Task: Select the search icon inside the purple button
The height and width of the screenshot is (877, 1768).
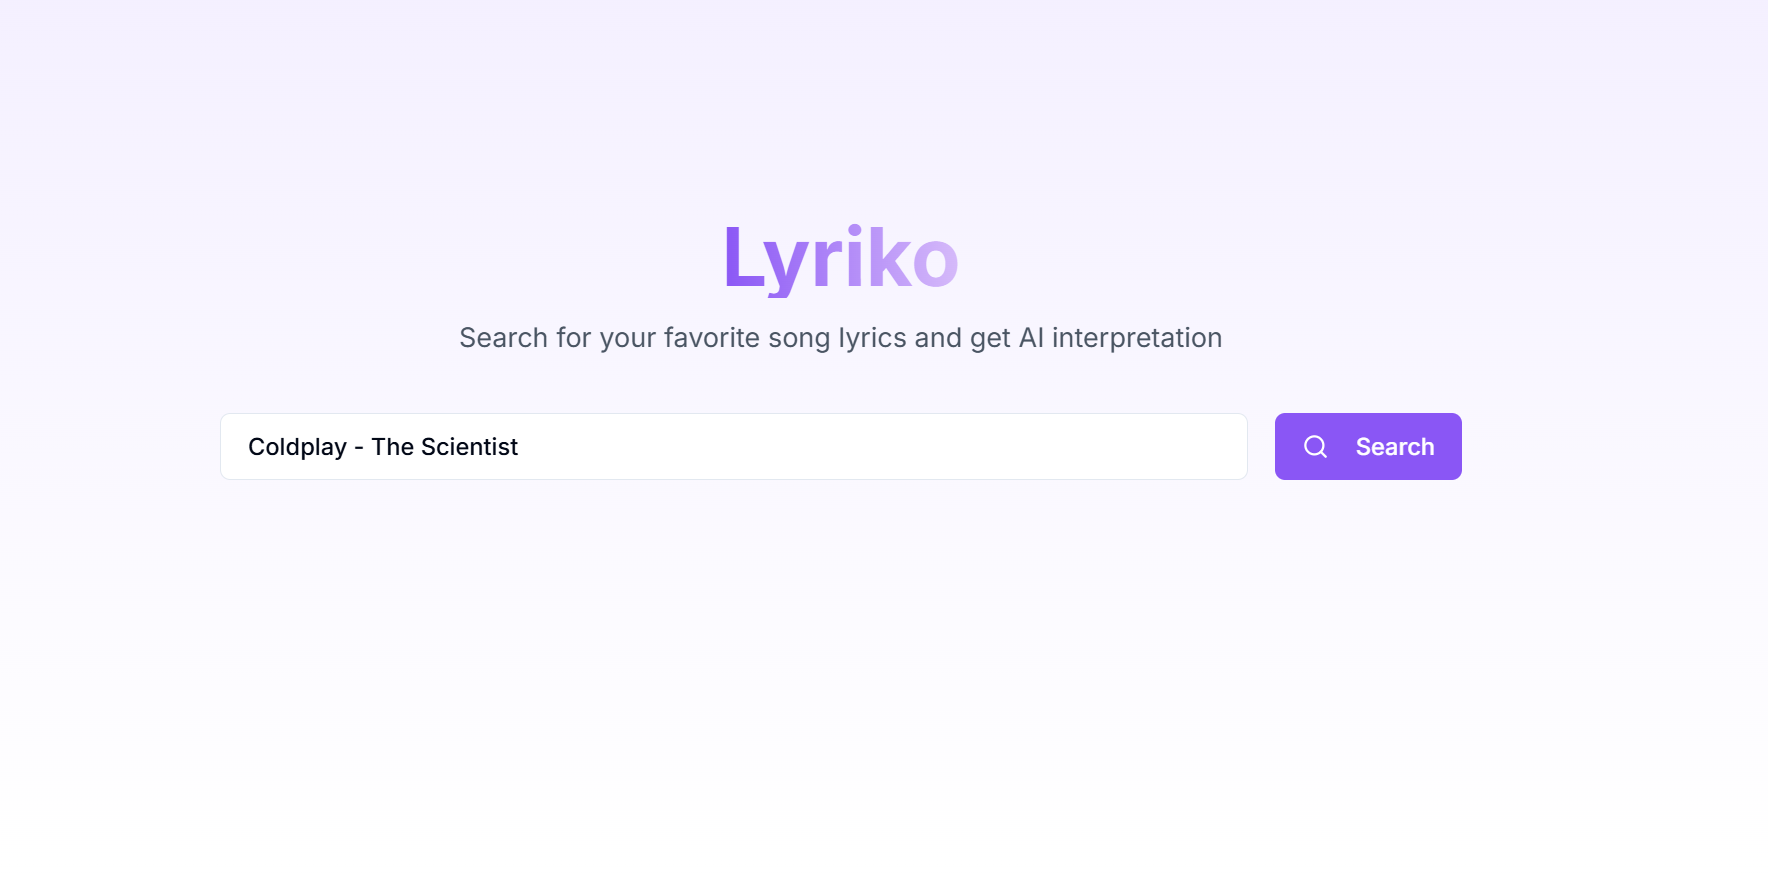Action: click(1313, 446)
